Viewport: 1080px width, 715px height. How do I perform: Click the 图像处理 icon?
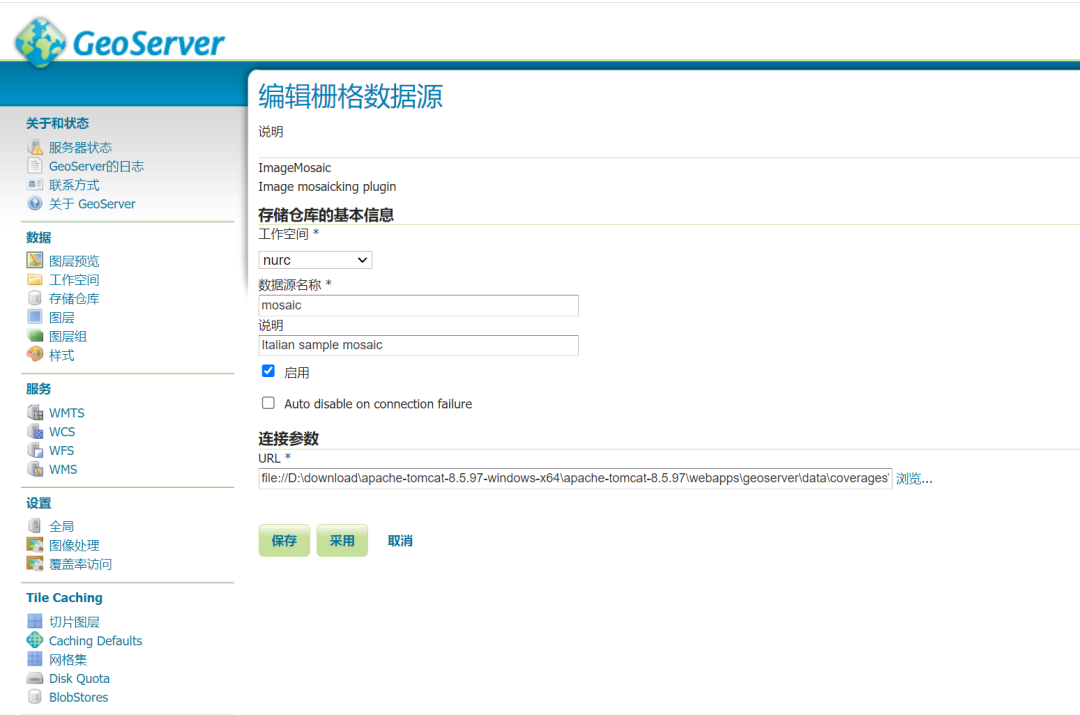tap(35, 545)
